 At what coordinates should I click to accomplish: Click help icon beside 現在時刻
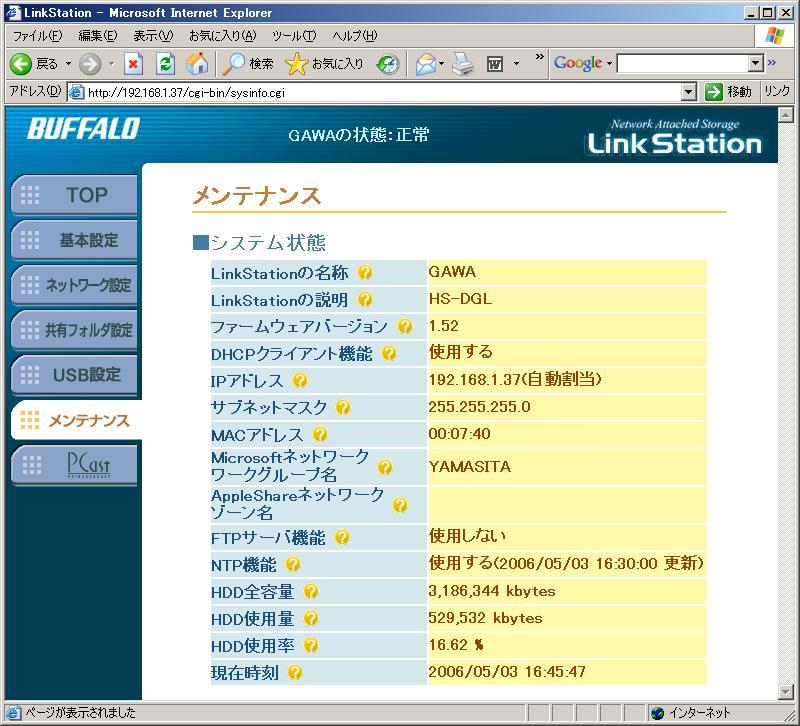[295, 672]
